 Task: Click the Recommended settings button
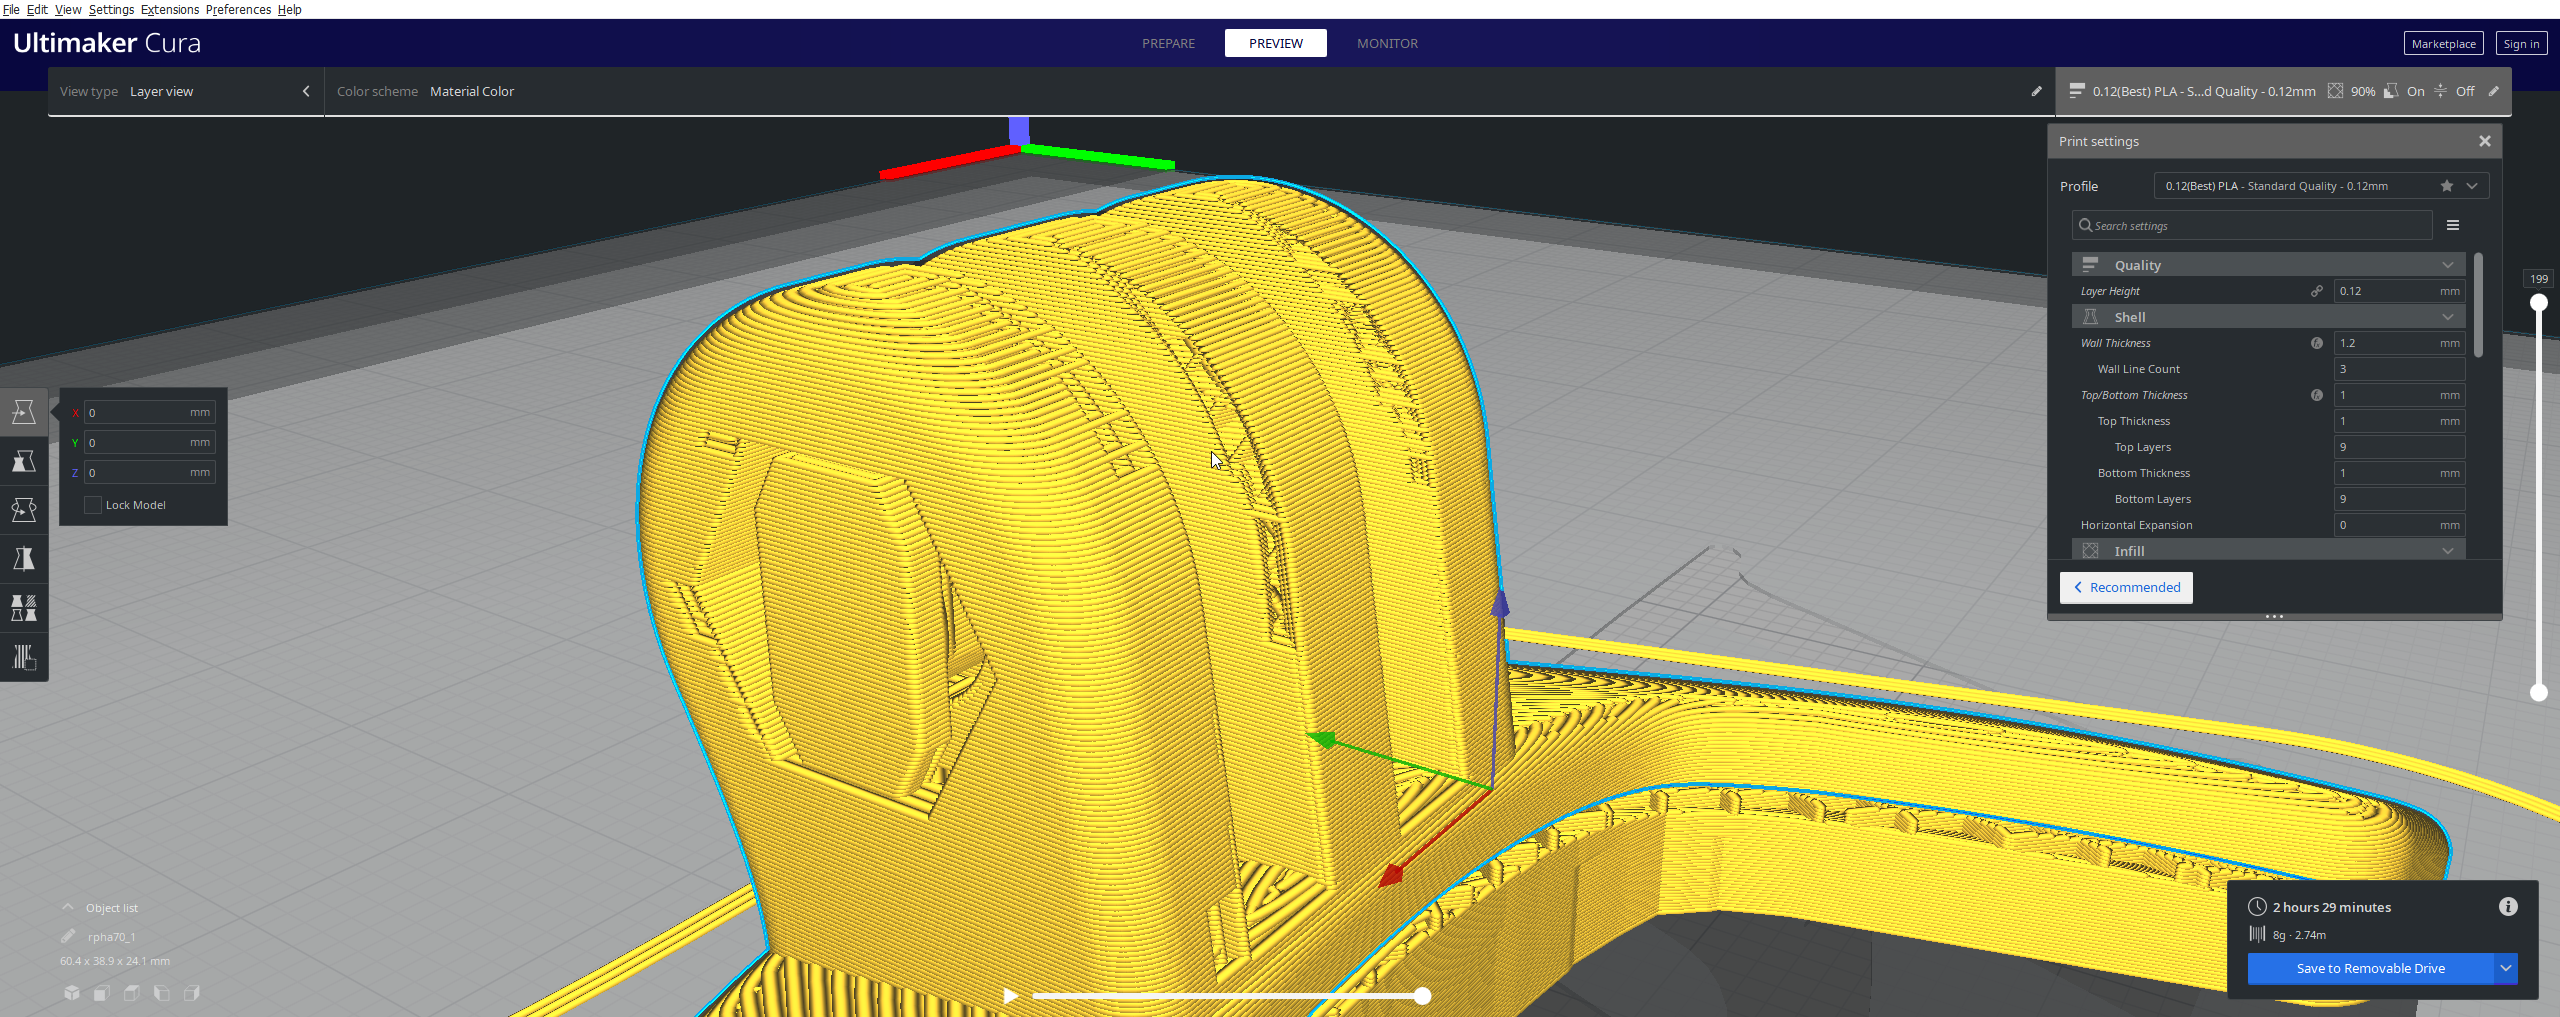tap(2126, 587)
